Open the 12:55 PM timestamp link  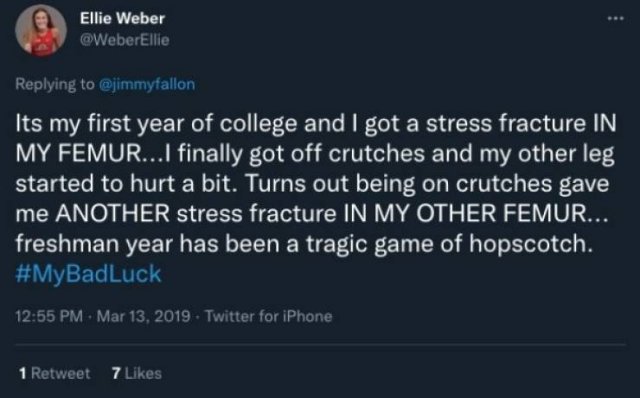[49, 316]
